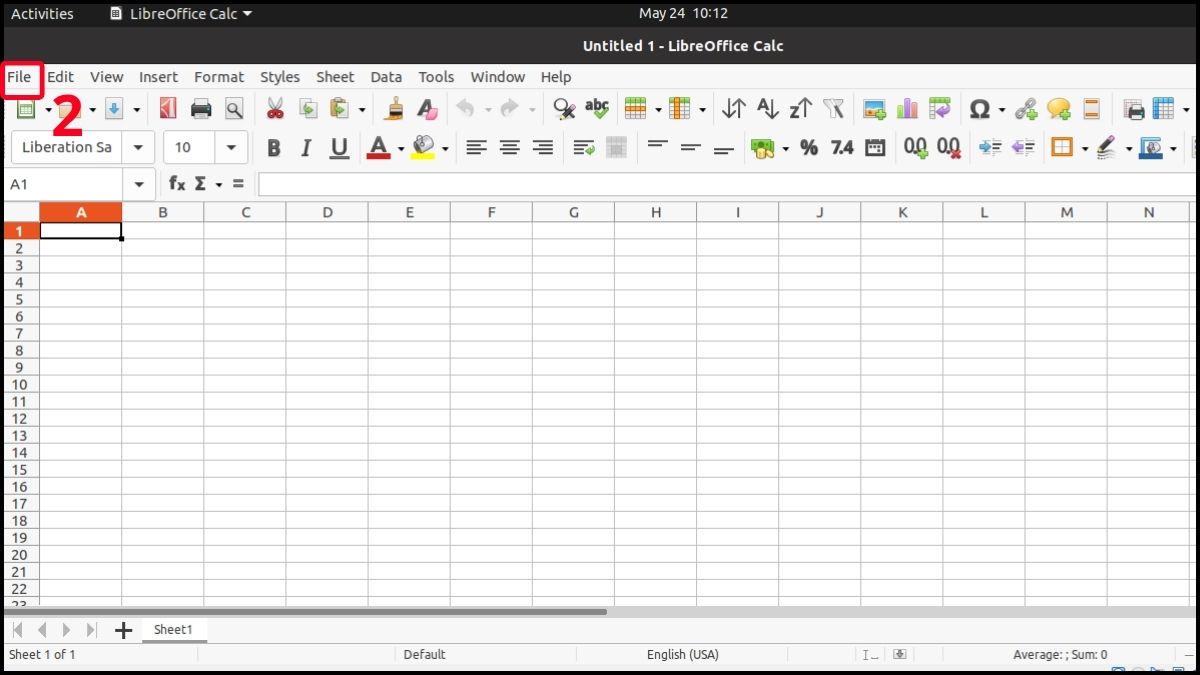Open the Data menu
Viewport: 1200px width, 675px height.
(386, 76)
